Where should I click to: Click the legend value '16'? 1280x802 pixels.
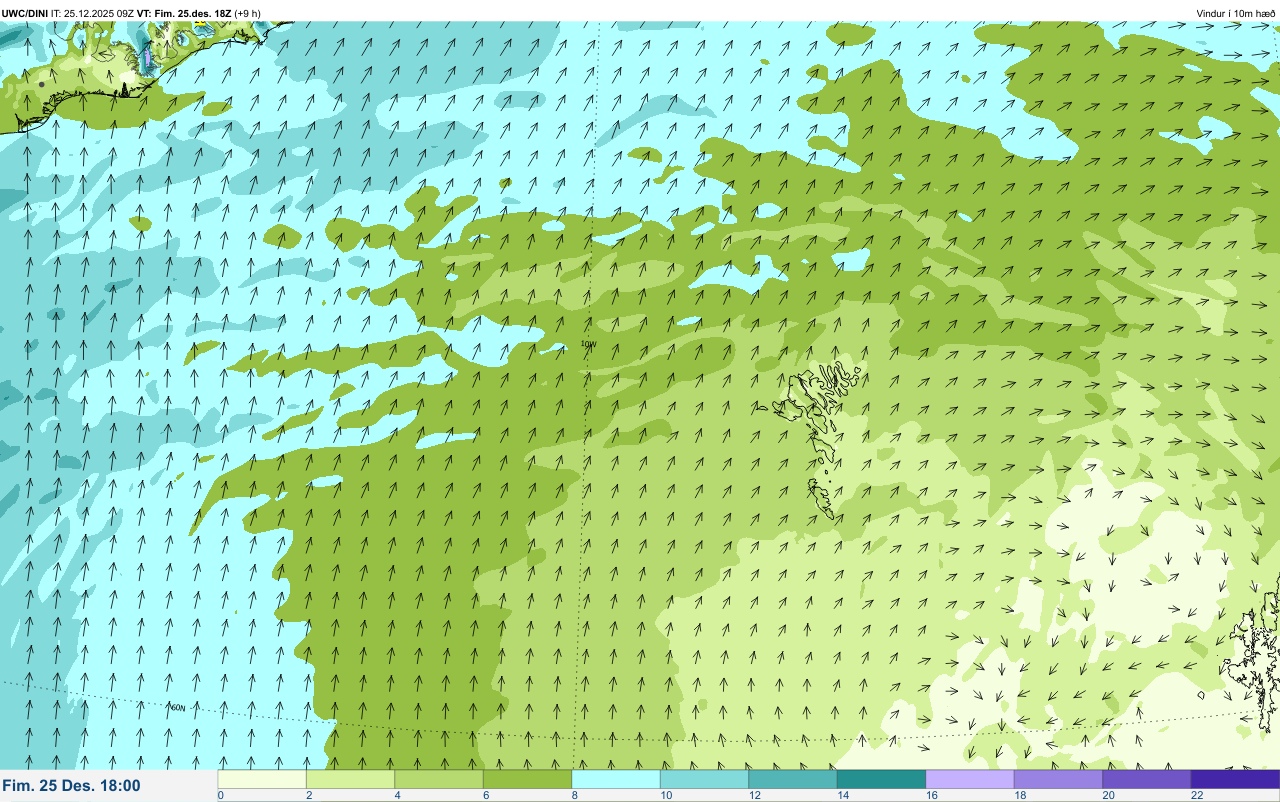pyautogui.click(x=930, y=796)
